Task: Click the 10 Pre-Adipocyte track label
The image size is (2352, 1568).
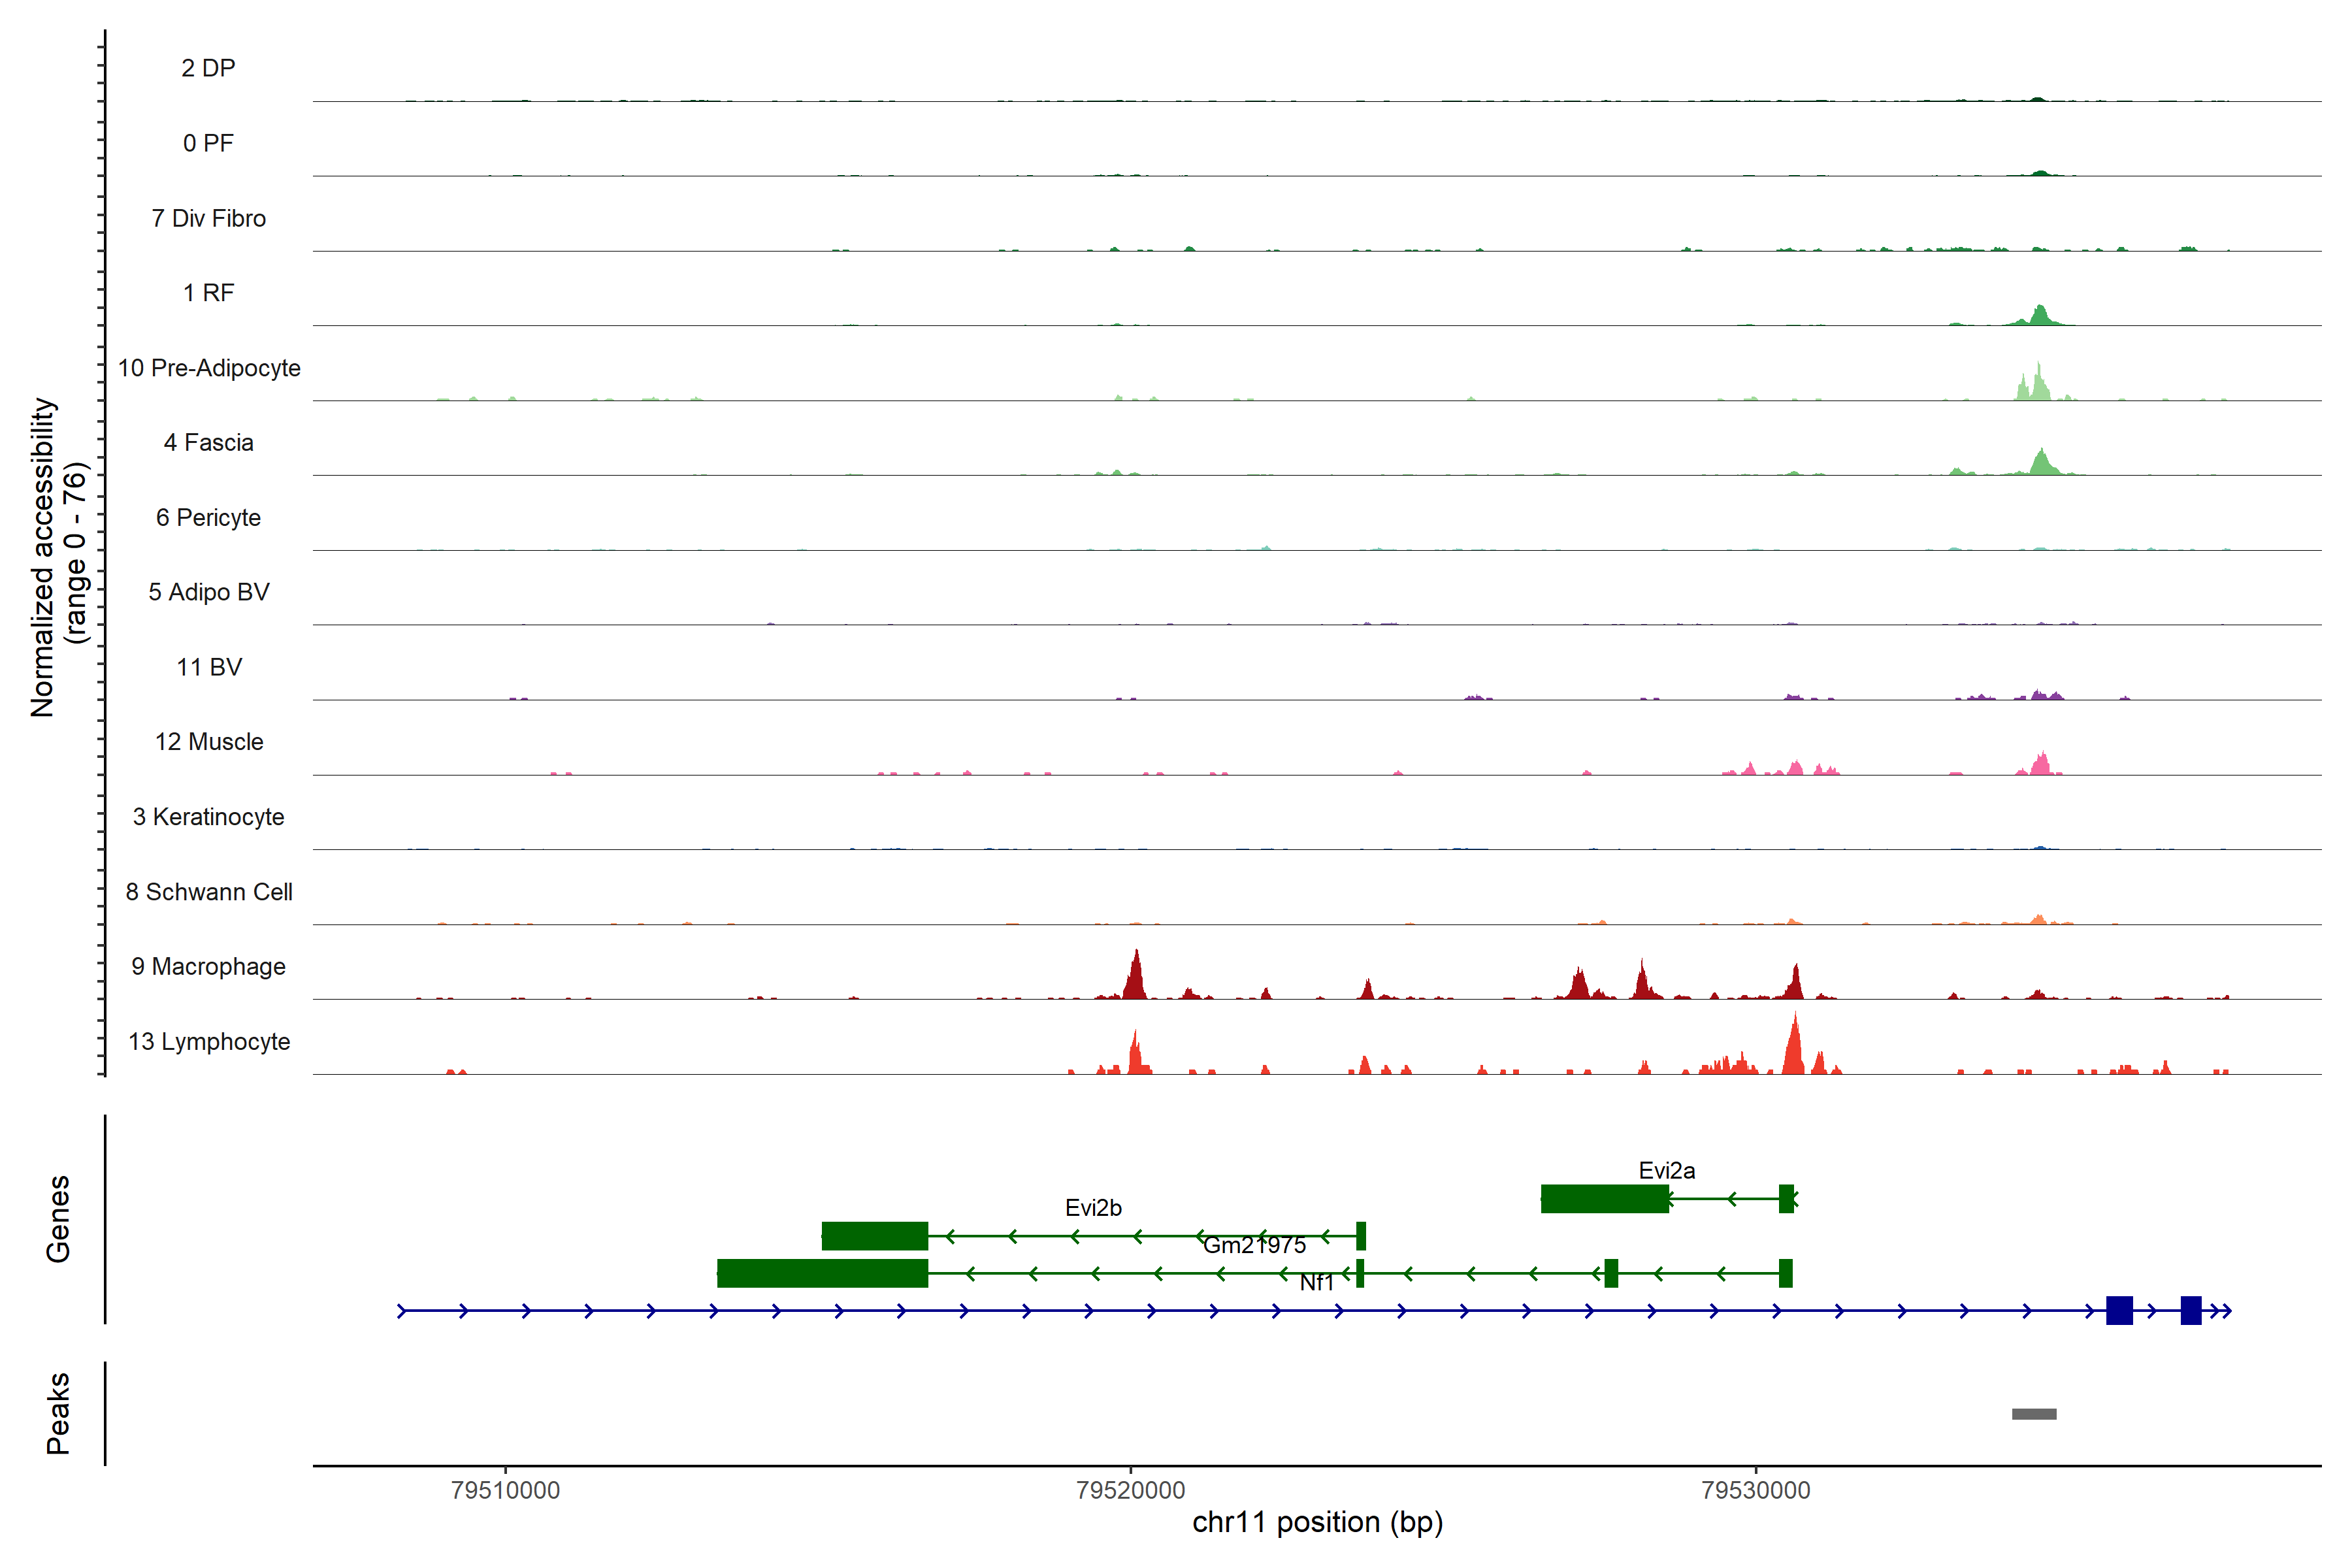Action: (208, 367)
